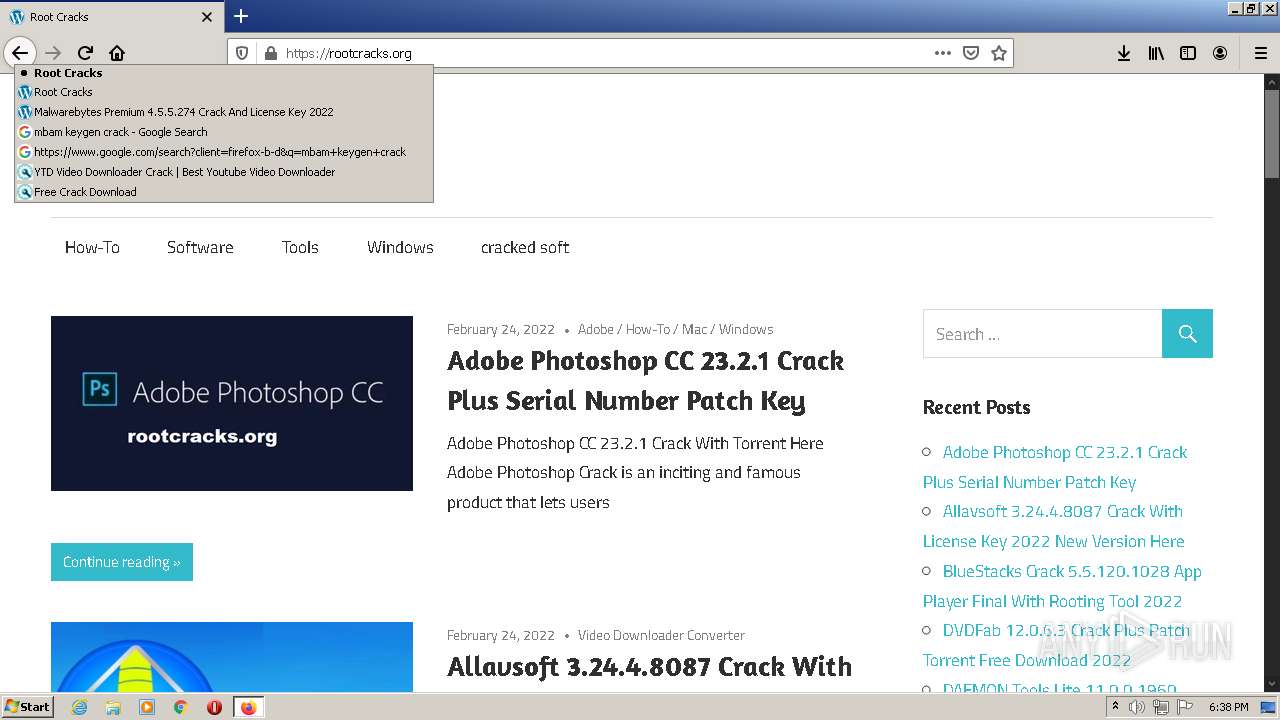Open the Firefox hamburger menu
Image resolution: width=1280 pixels, height=720 pixels.
click(x=1260, y=53)
